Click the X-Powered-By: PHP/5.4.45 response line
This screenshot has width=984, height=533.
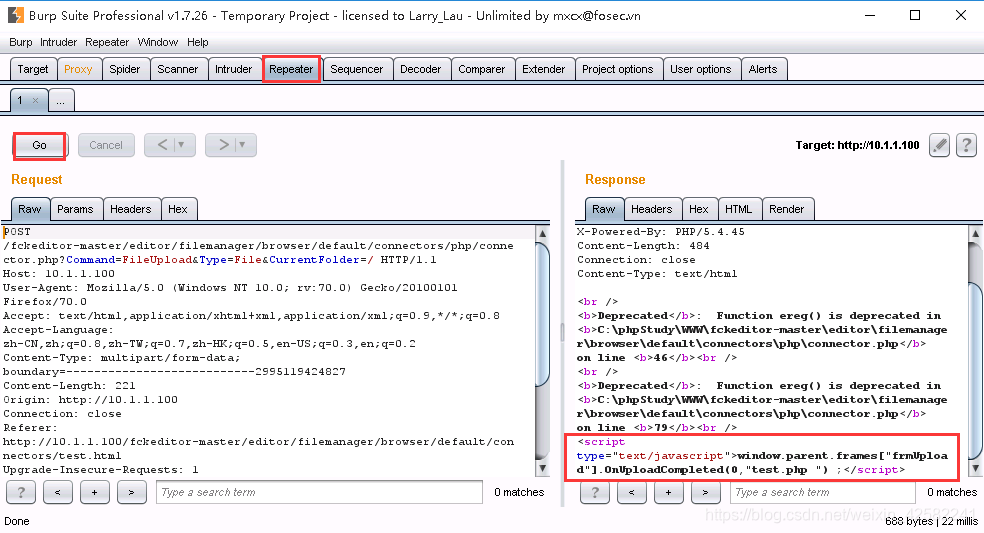coord(661,232)
